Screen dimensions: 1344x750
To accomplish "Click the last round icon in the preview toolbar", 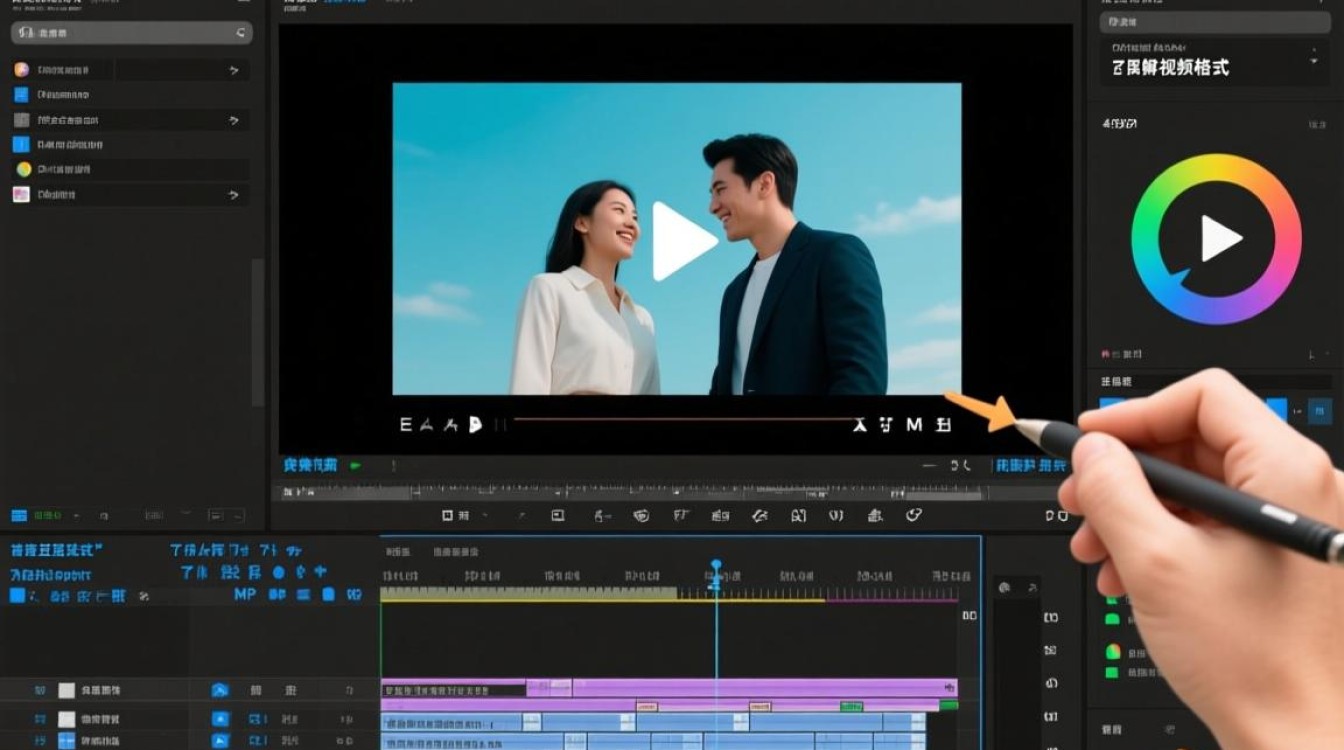I will click(x=912, y=515).
